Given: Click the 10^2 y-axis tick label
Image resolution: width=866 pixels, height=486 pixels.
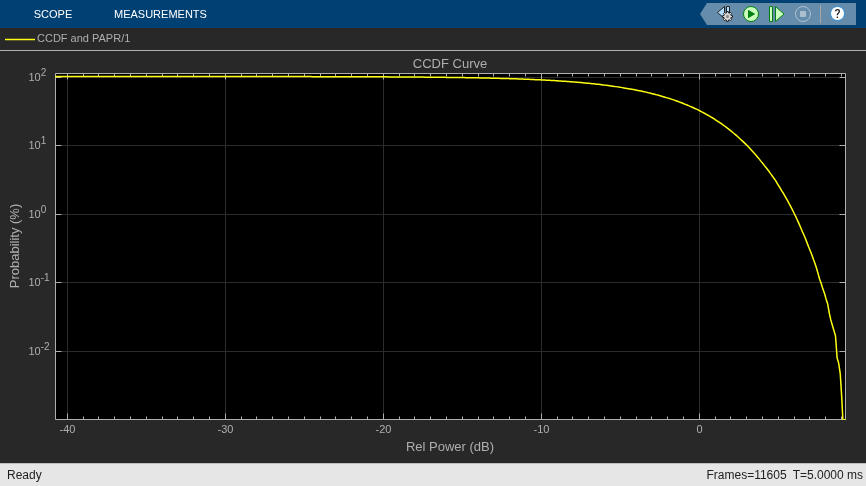Looking at the screenshot, I should (x=38, y=76).
